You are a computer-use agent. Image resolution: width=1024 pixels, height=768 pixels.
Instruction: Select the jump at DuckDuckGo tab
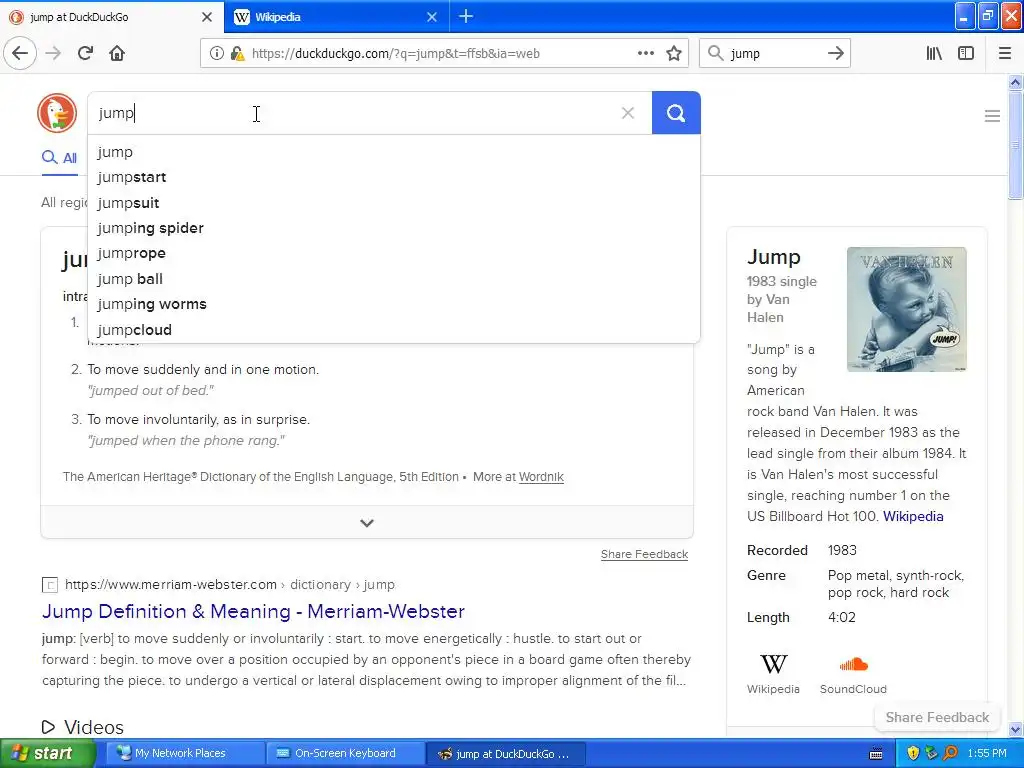coord(111,17)
